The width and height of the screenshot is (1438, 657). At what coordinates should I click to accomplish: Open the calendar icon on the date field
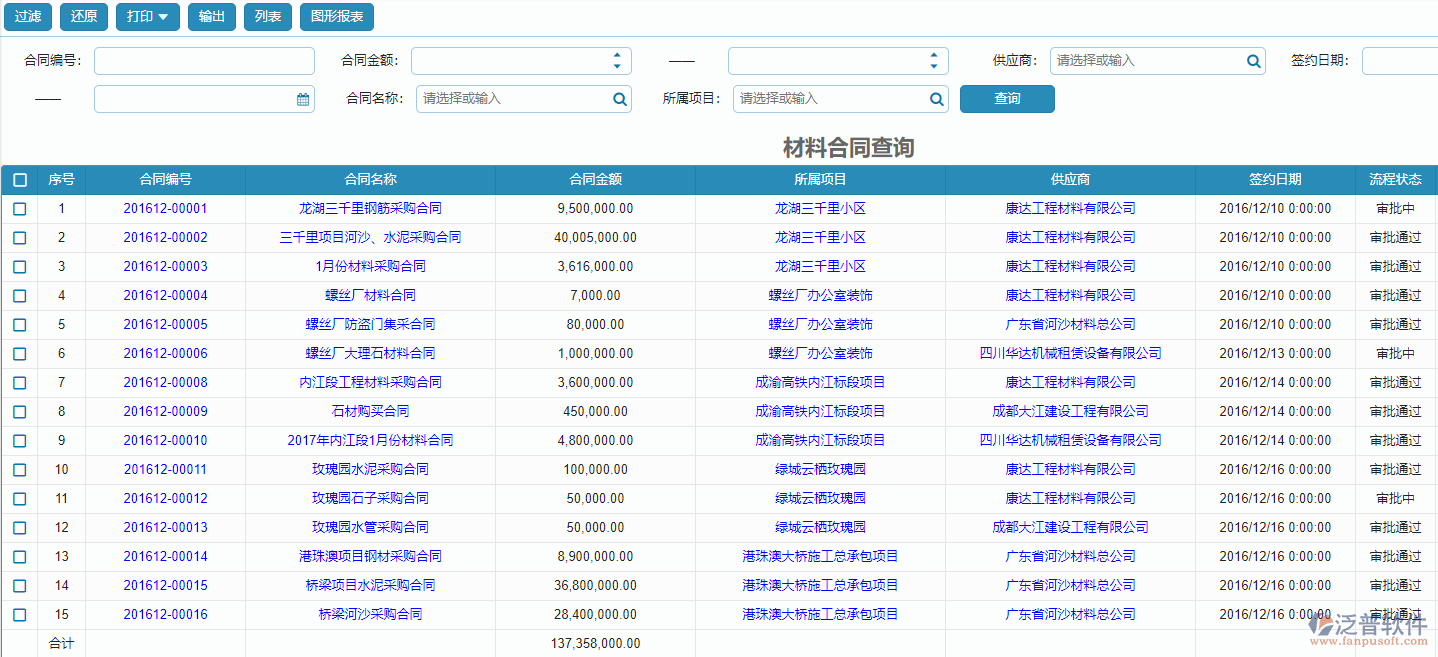coord(303,98)
